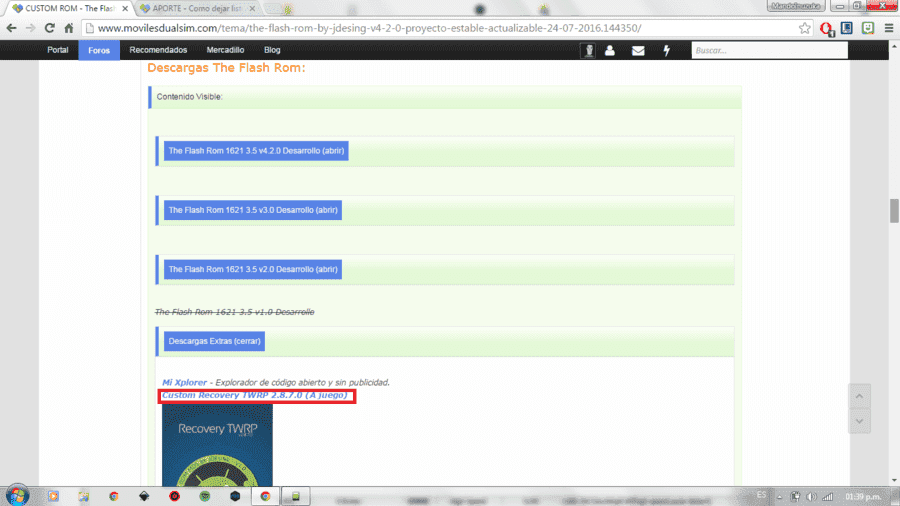
Task: Open forum messages envelope icon
Action: point(638,50)
